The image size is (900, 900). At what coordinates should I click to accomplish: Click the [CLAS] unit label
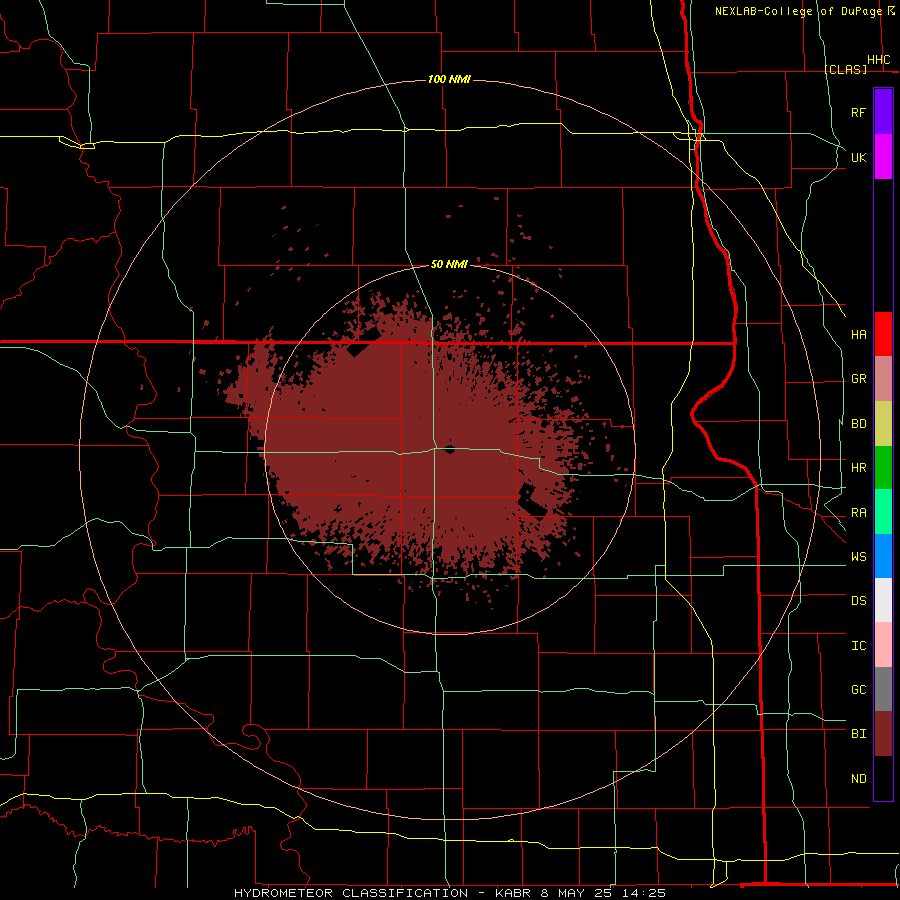pyautogui.click(x=845, y=69)
